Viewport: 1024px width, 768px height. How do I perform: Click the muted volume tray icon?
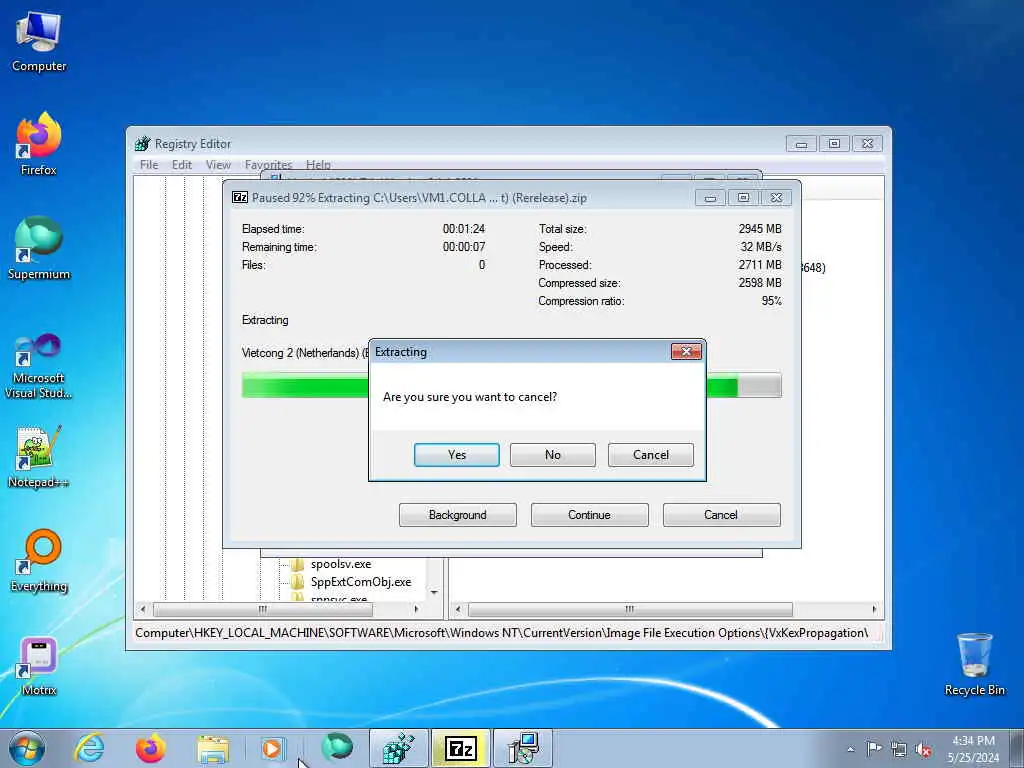point(923,749)
